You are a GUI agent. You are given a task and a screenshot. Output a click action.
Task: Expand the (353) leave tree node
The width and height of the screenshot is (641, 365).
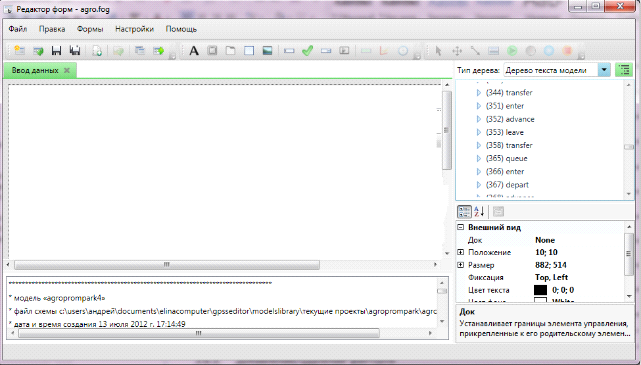479,132
